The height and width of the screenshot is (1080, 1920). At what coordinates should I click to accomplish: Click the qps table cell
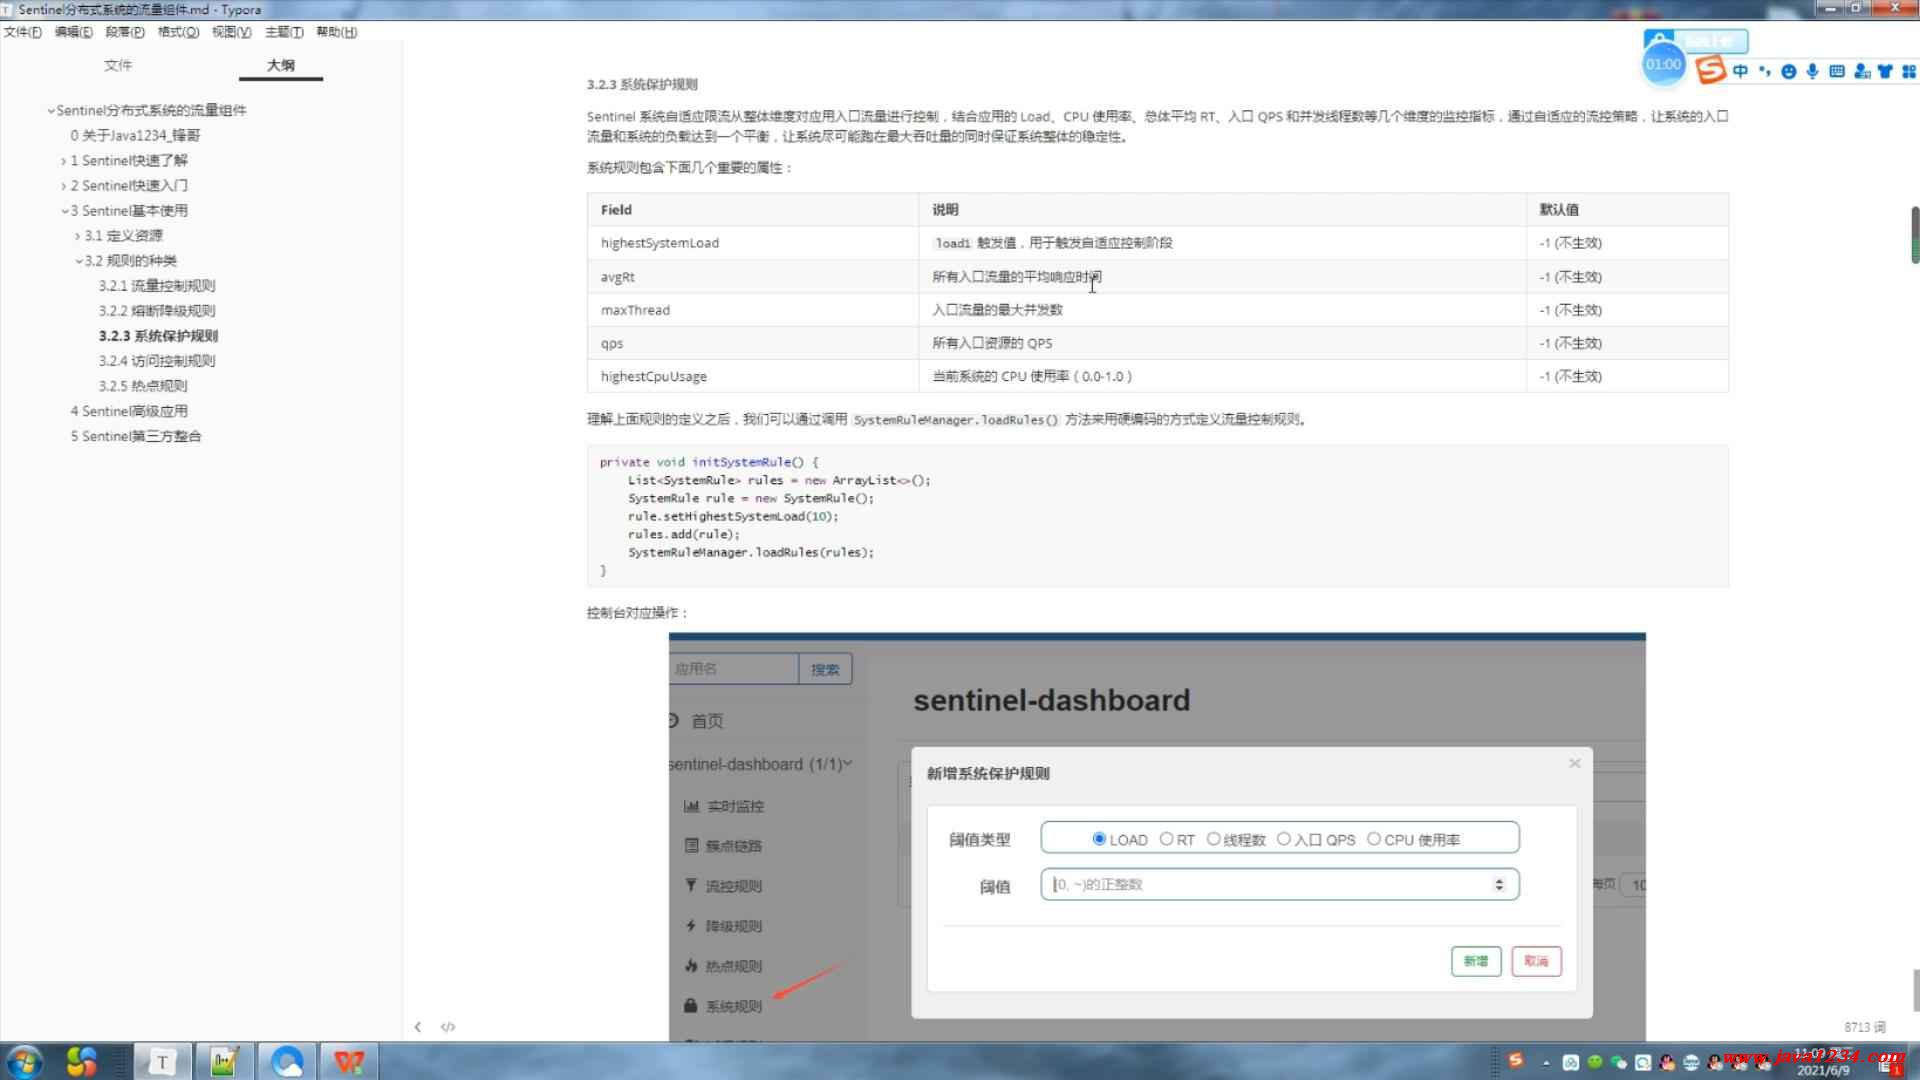(753, 343)
